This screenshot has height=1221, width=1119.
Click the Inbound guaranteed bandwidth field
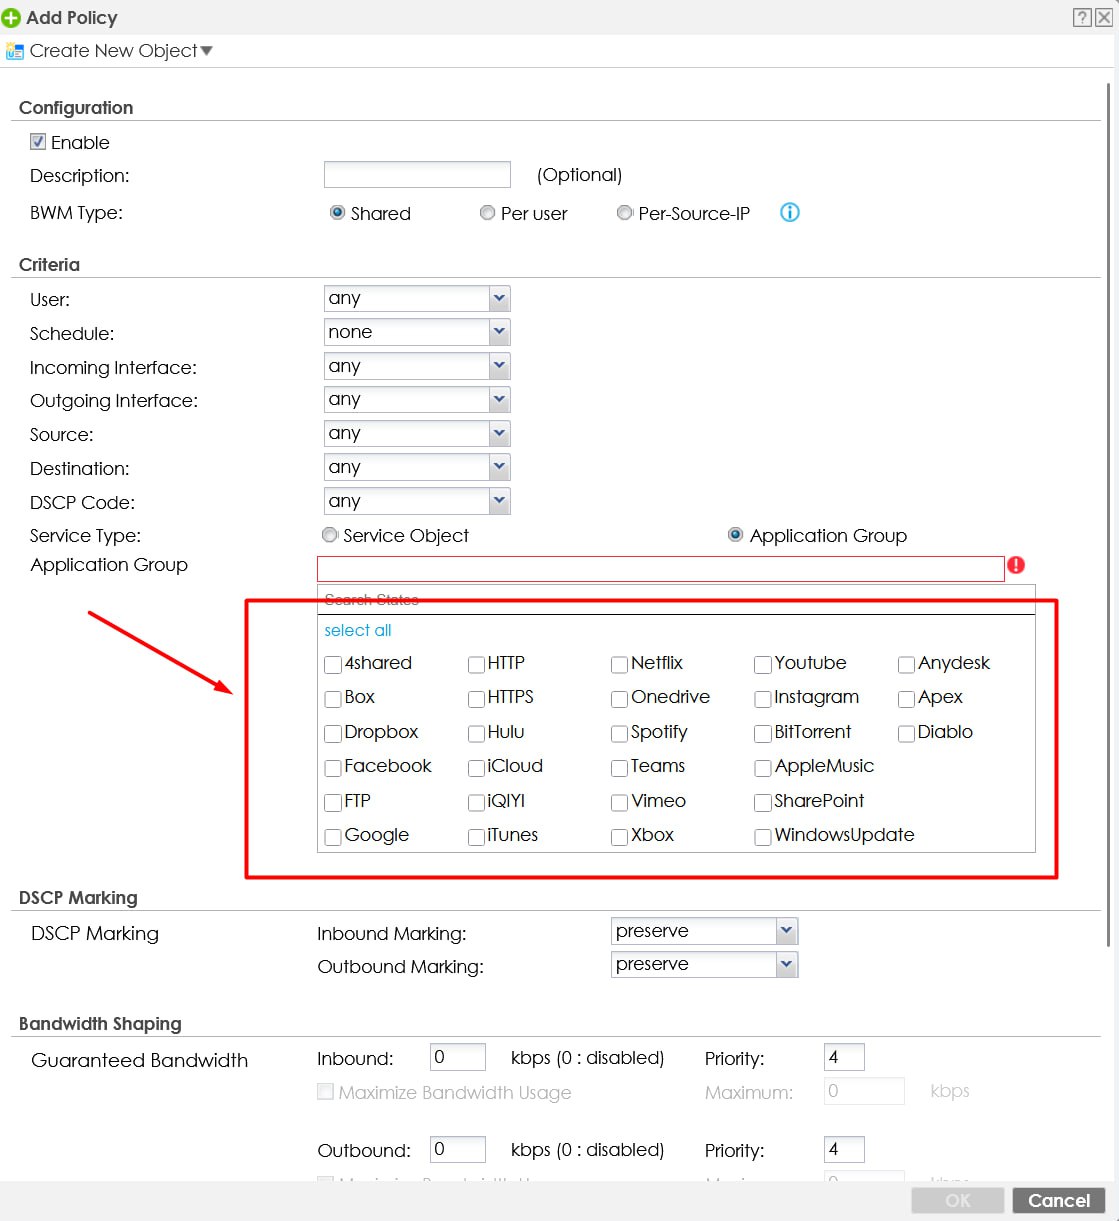458,1057
